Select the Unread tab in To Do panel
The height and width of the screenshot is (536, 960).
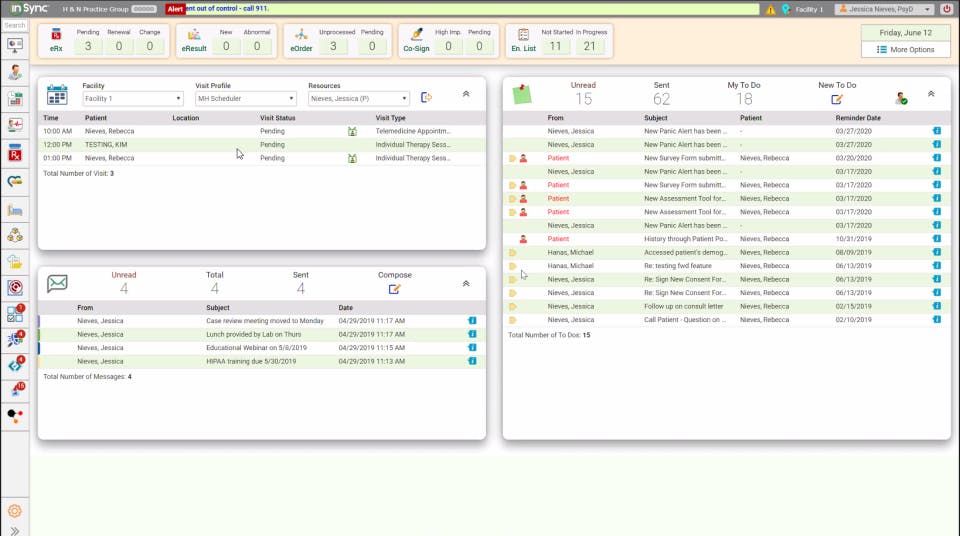[583, 93]
